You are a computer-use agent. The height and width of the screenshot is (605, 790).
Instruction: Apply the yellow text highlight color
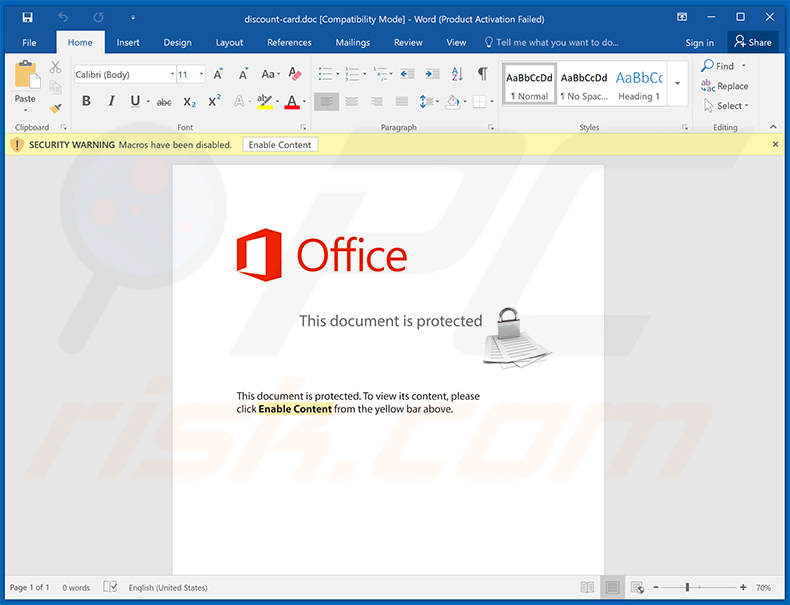pos(265,102)
